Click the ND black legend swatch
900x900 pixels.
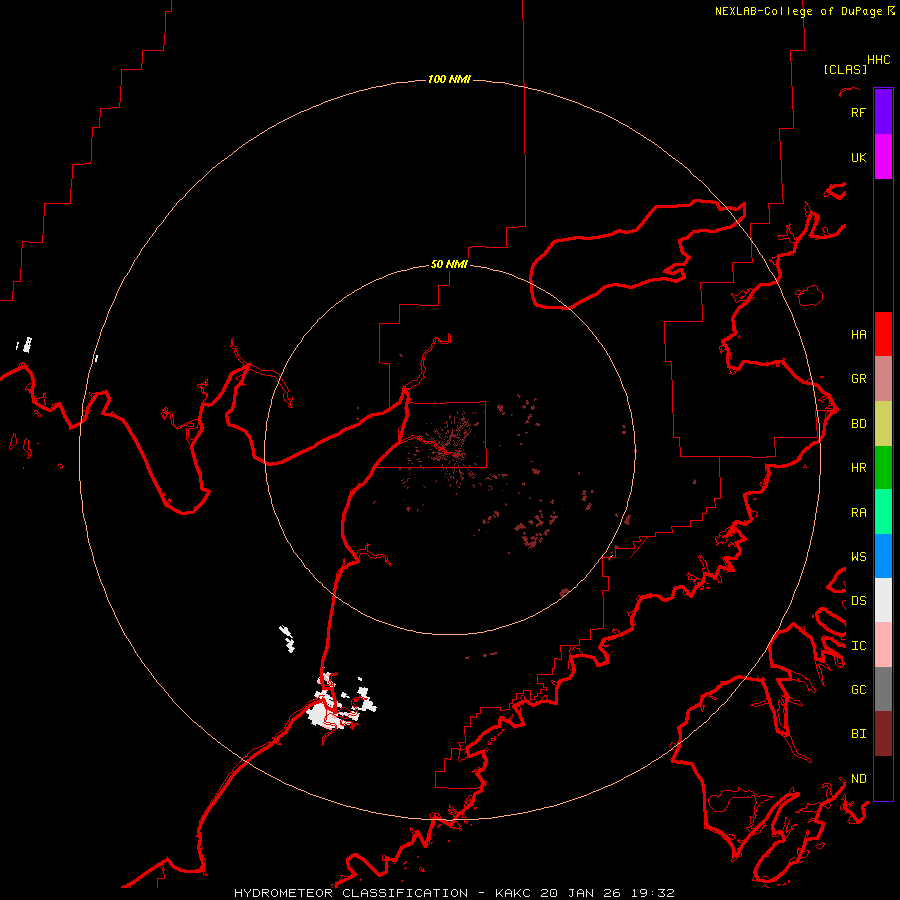[883, 778]
